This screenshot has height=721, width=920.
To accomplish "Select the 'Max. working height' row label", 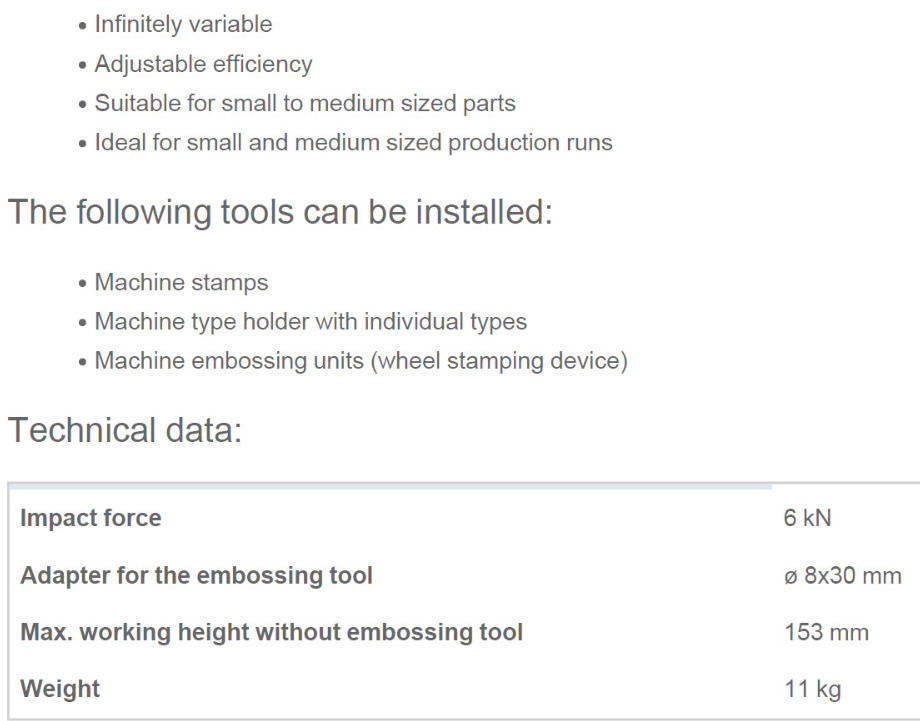I will [x=271, y=632].
